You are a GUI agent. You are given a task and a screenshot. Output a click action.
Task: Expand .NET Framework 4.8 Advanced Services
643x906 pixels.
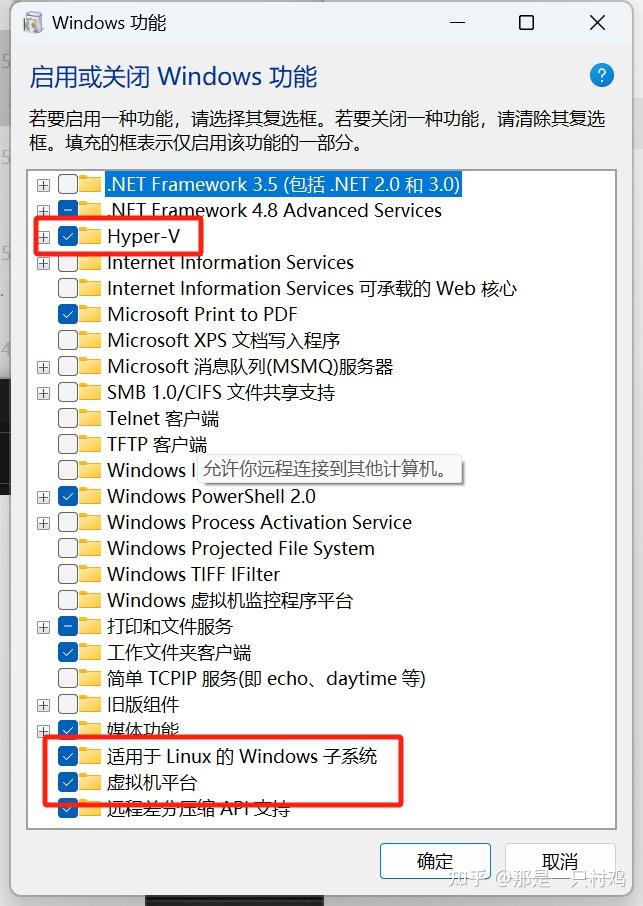click(42, 210)
